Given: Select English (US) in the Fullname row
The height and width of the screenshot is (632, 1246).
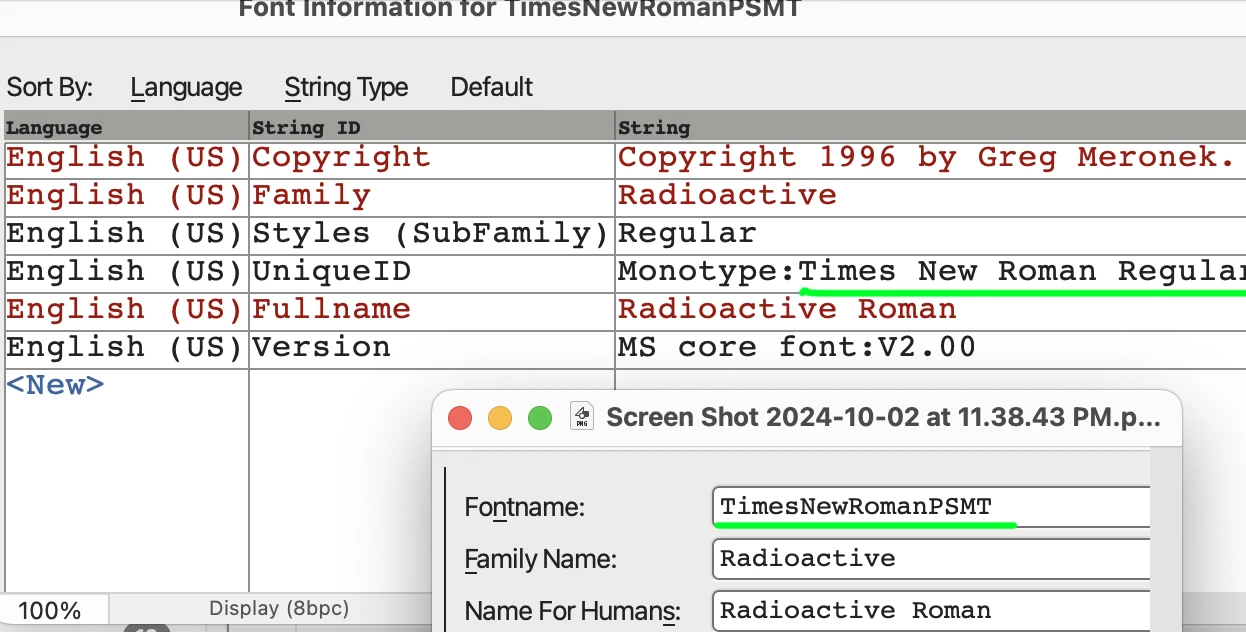Looking at the screenshot, I should click(126, 309).
